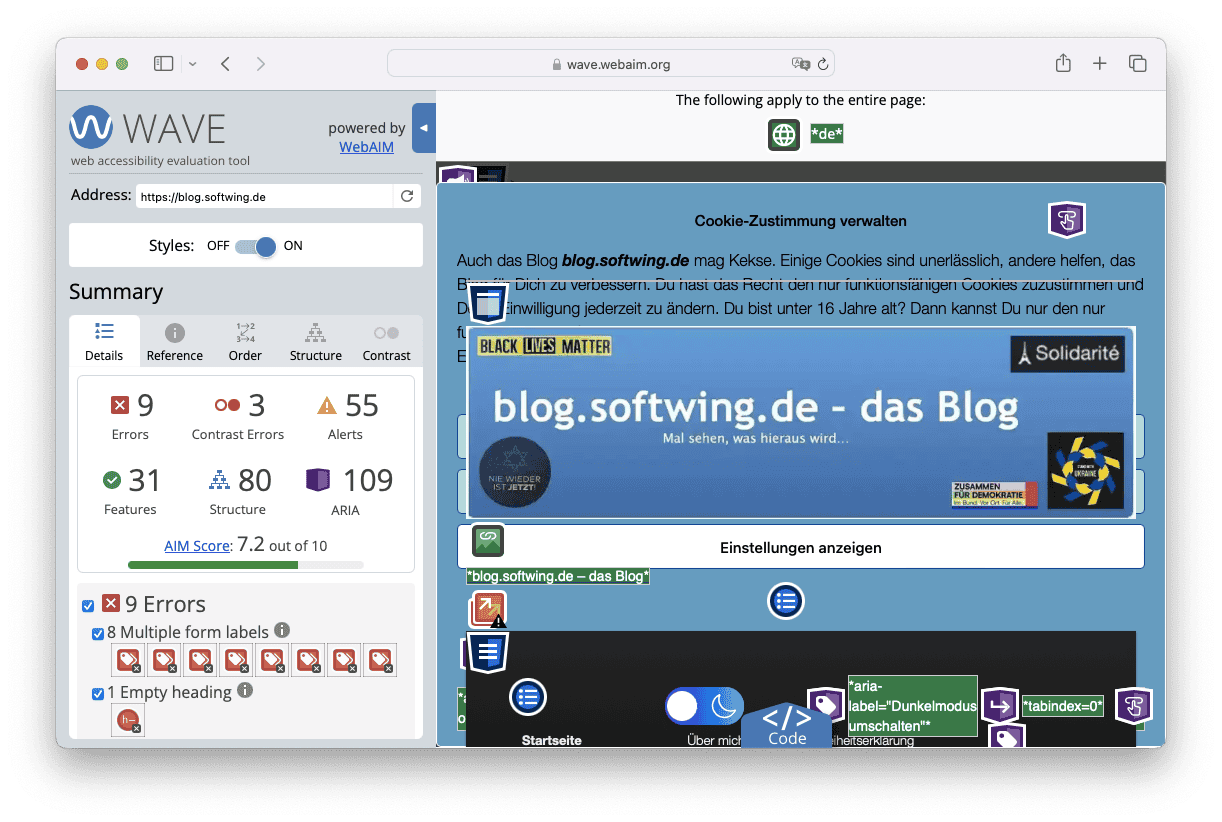Click the orange Alerts triangle icon
Viewport: 1222px width, 822px height.
pyautogui.click(x=326, y=405)
